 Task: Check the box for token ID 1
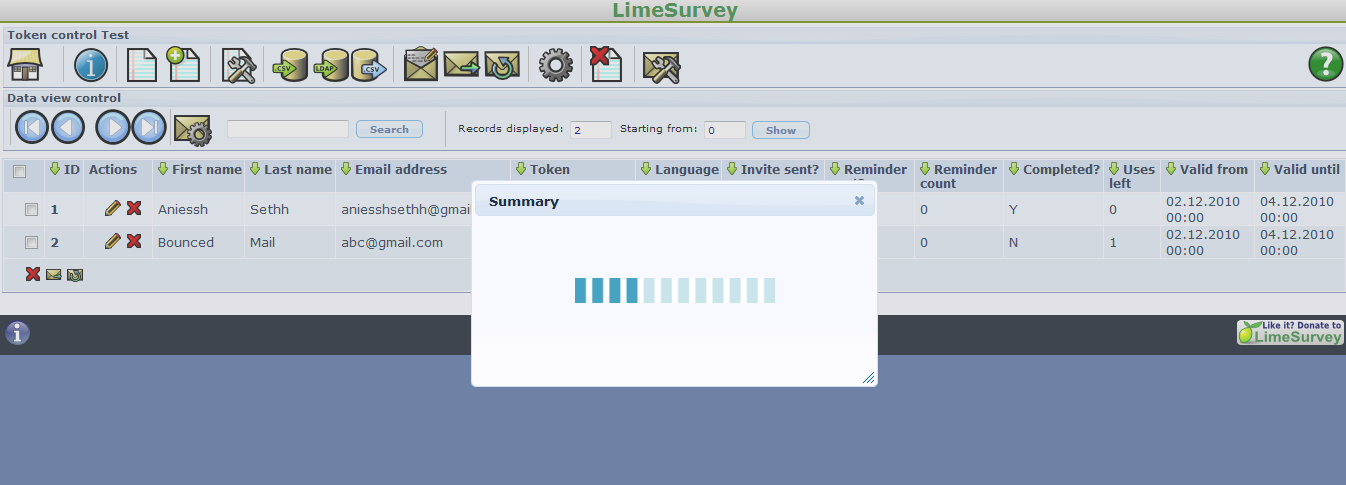click(x=31, y=210)
